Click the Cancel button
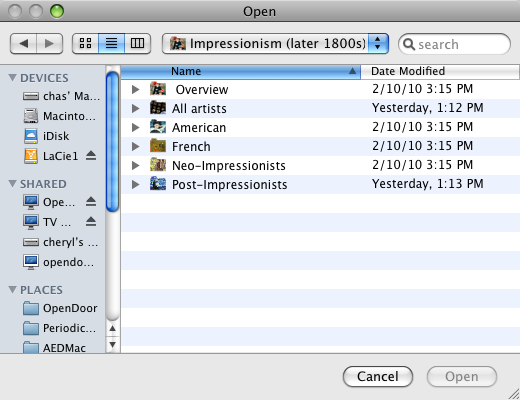The height and width of the screenshot is (400, 520). [378, 377]
